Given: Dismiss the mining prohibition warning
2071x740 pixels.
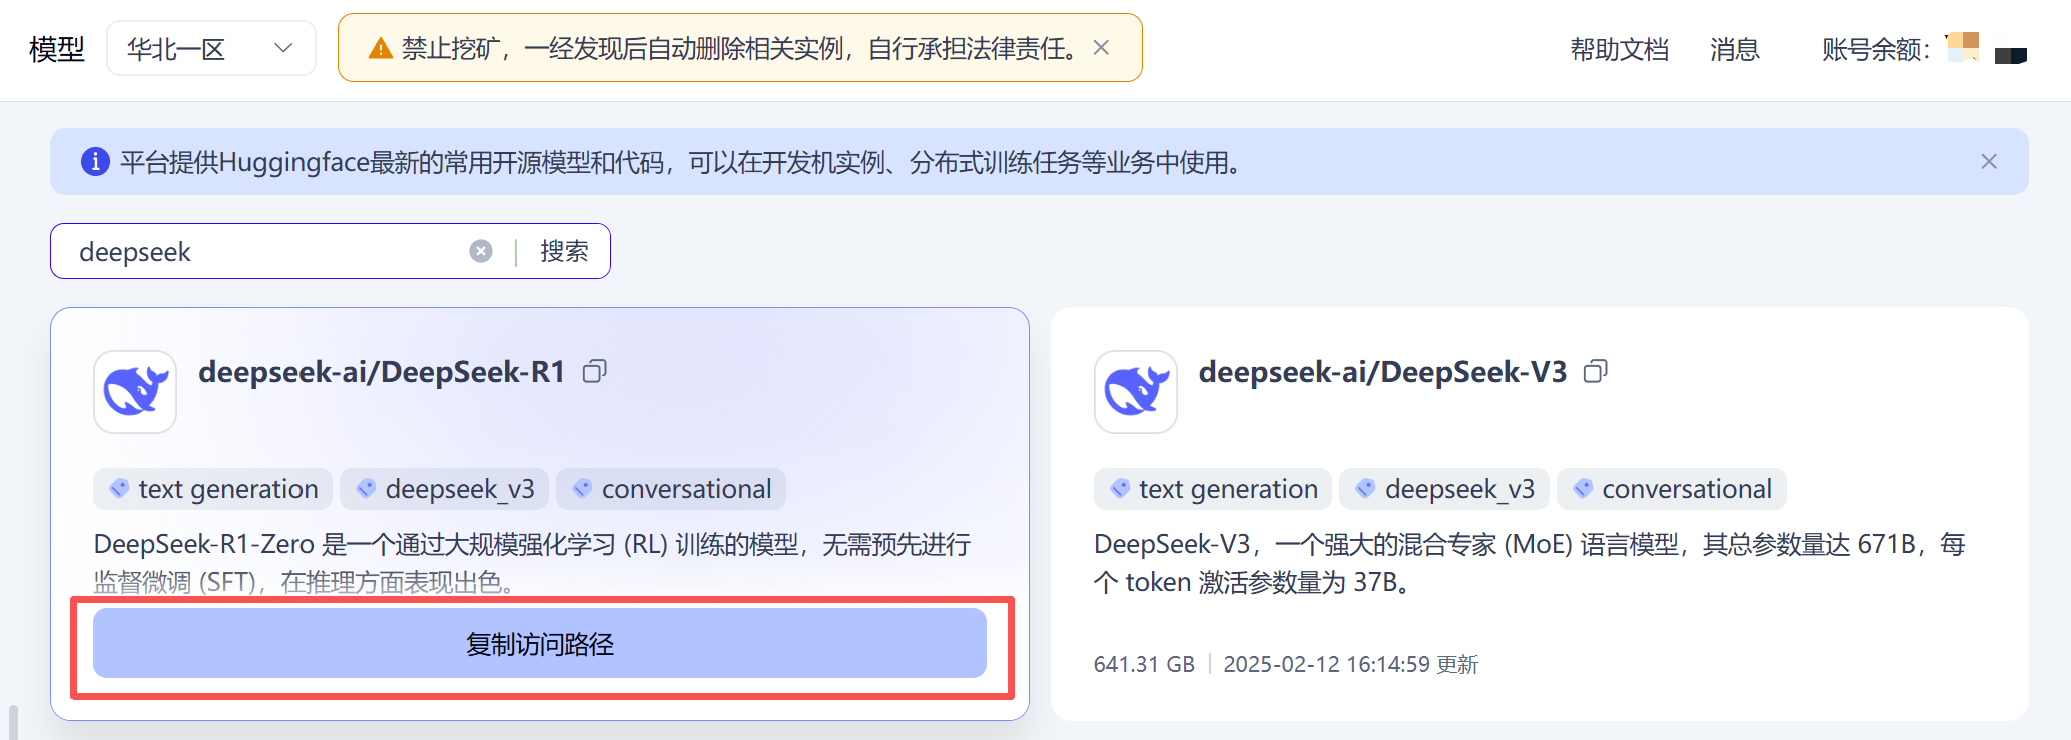Looking at the screenshot, I should point(1101,48).
